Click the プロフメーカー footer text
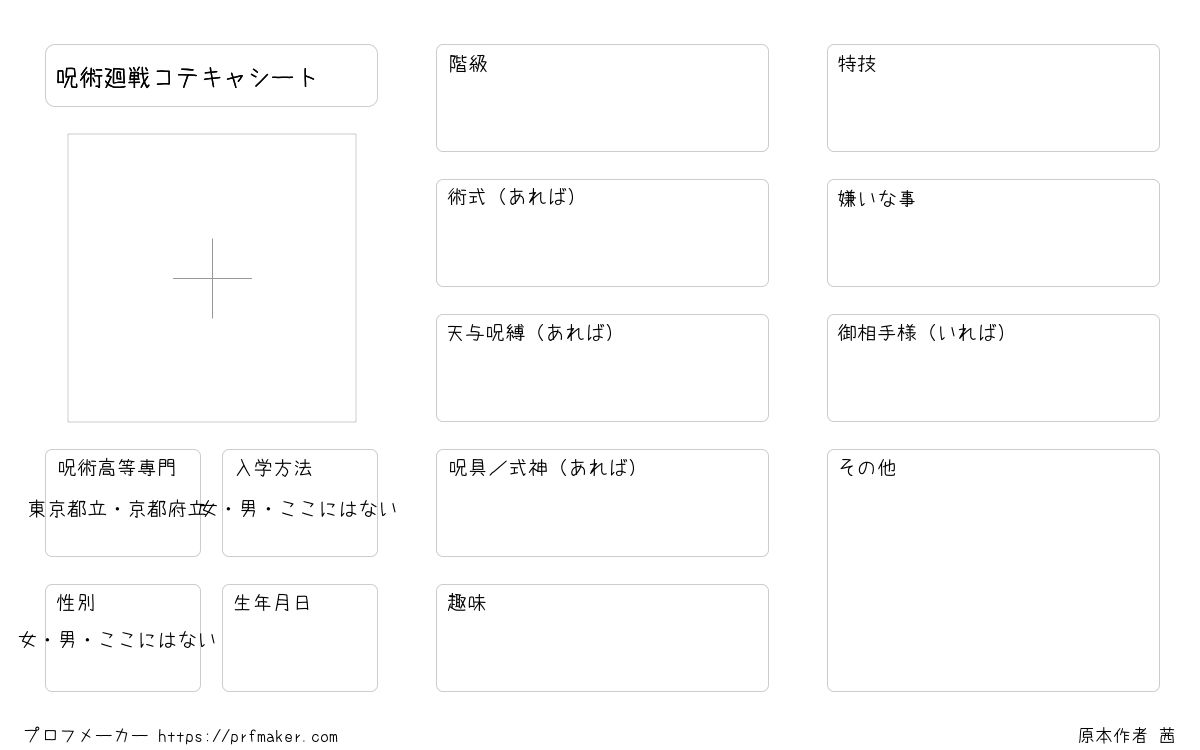 pos(87,736)
